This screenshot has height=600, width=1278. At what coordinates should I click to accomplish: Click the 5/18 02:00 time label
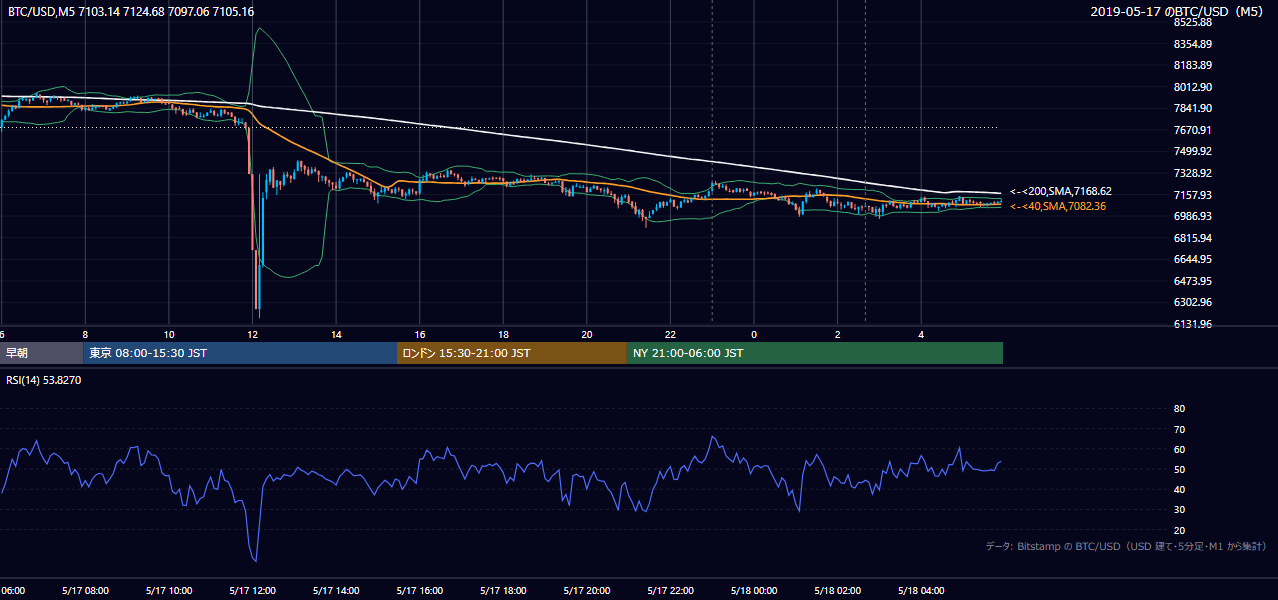(838, 590)
